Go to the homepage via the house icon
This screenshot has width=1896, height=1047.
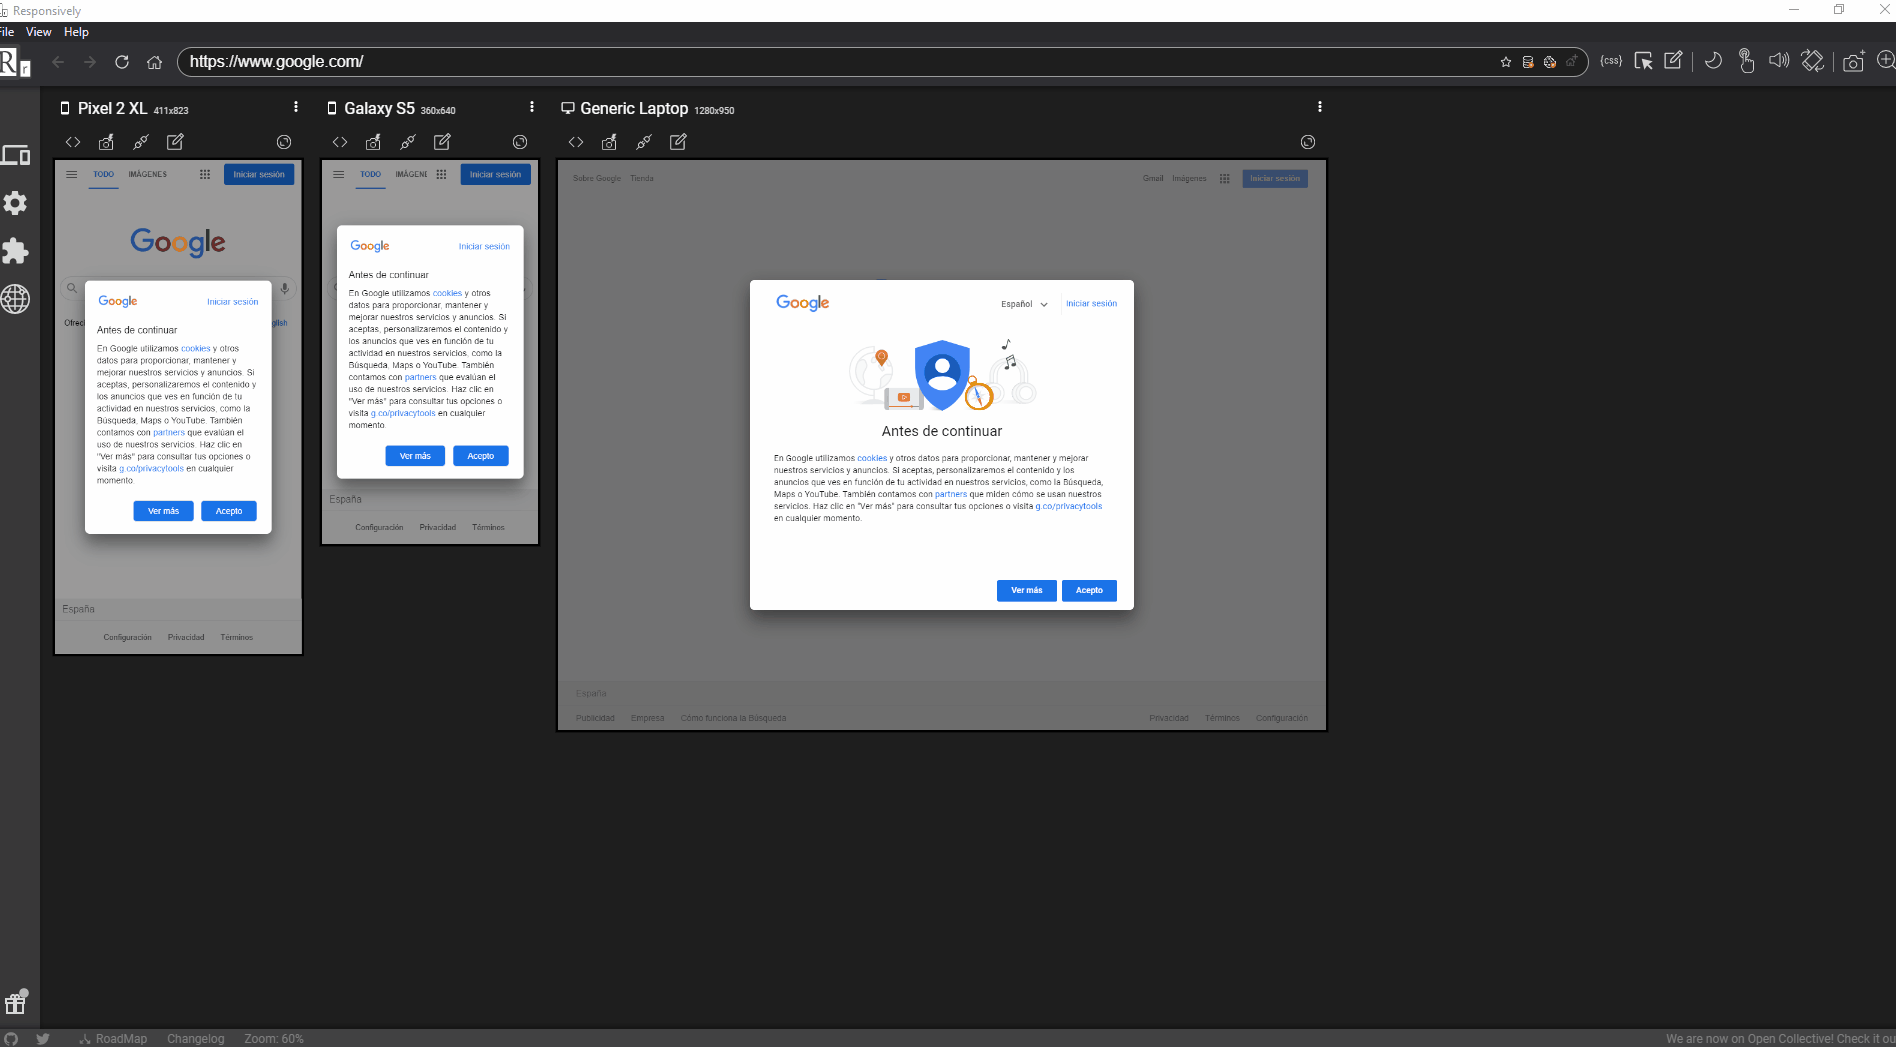(x=154, y=62)
